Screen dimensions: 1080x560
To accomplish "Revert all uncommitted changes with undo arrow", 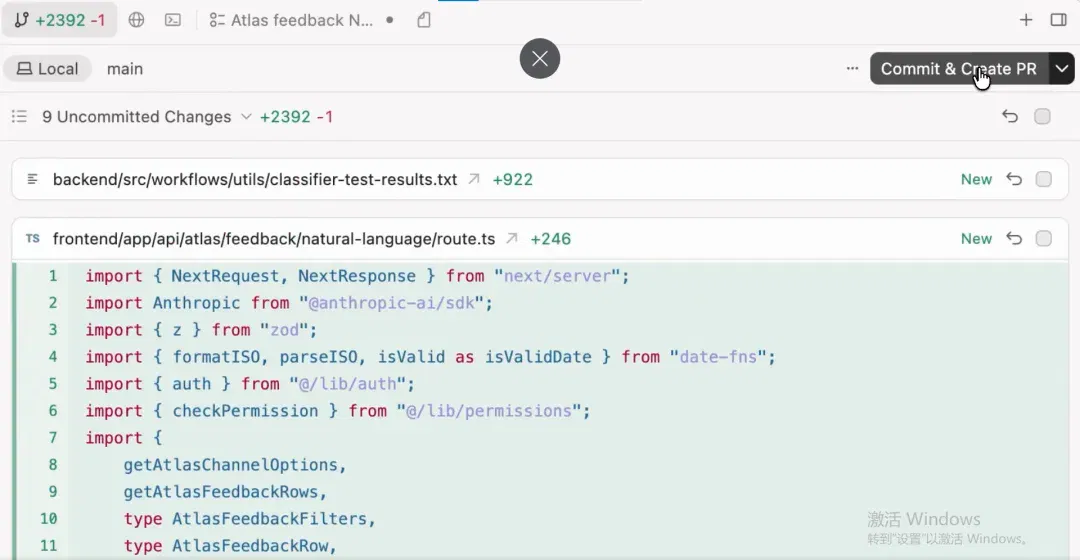I will tap(1010, 116).
